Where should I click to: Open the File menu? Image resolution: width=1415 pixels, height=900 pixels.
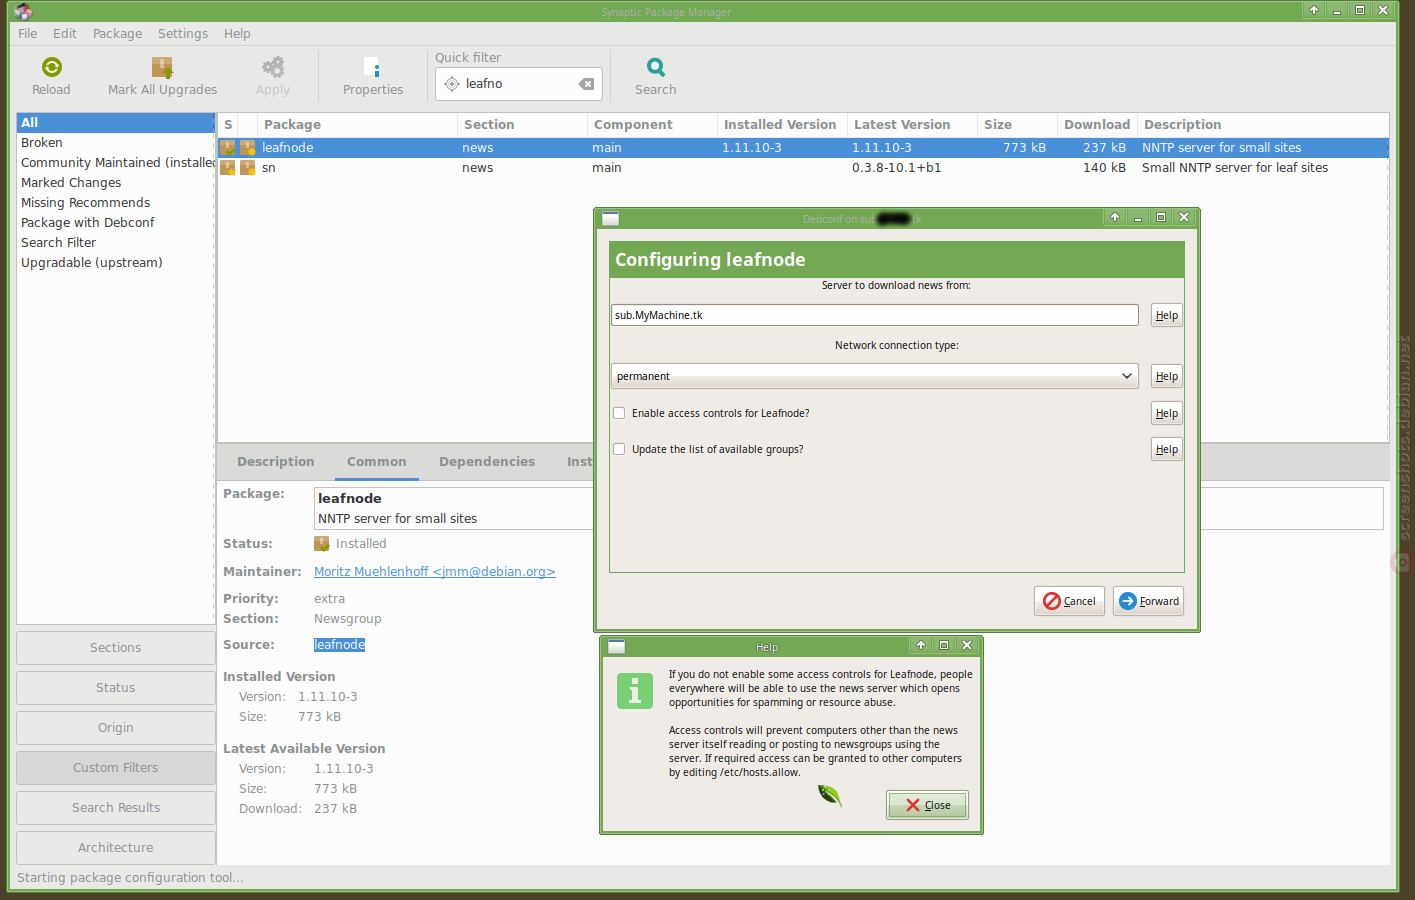point(28,34)
